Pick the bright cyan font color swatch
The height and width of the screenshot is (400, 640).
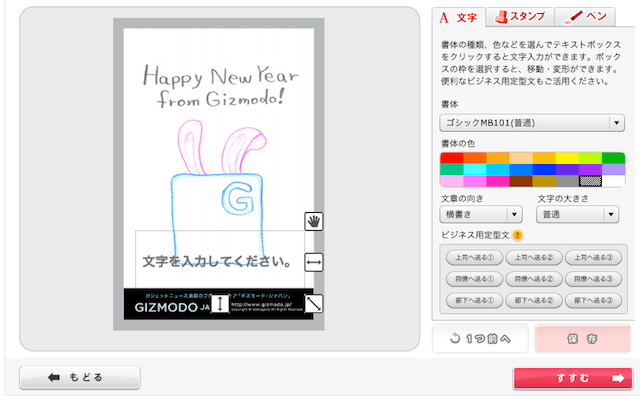475,169
